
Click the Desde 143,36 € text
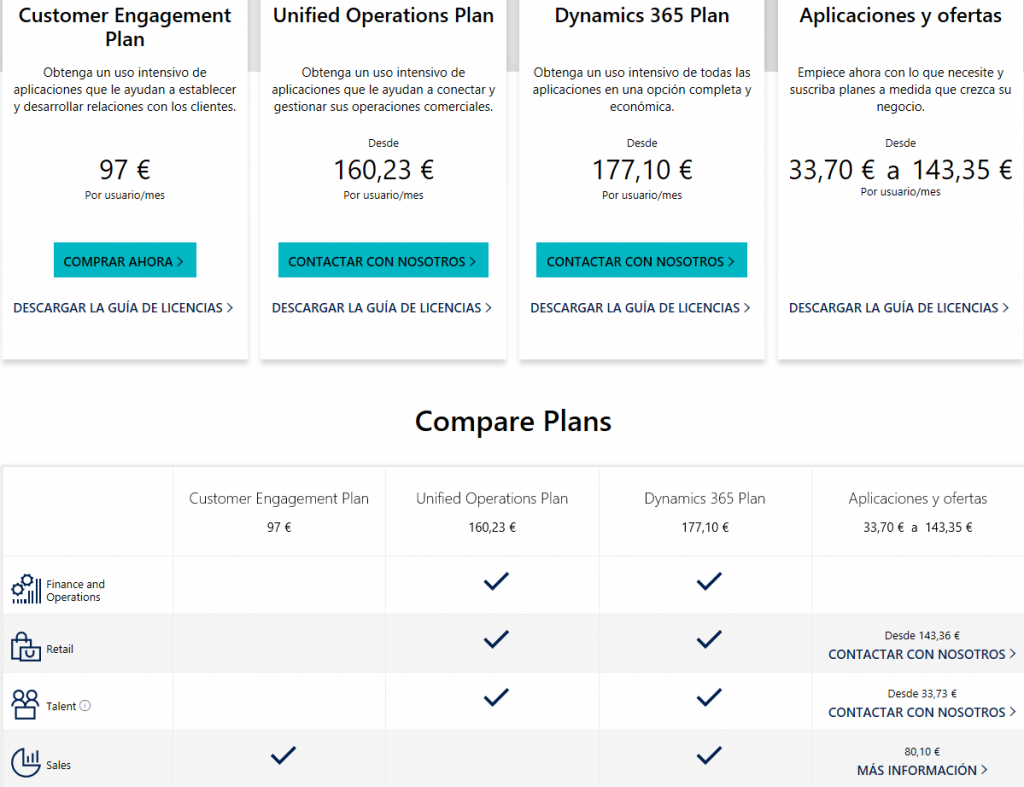tap(922, 635)
